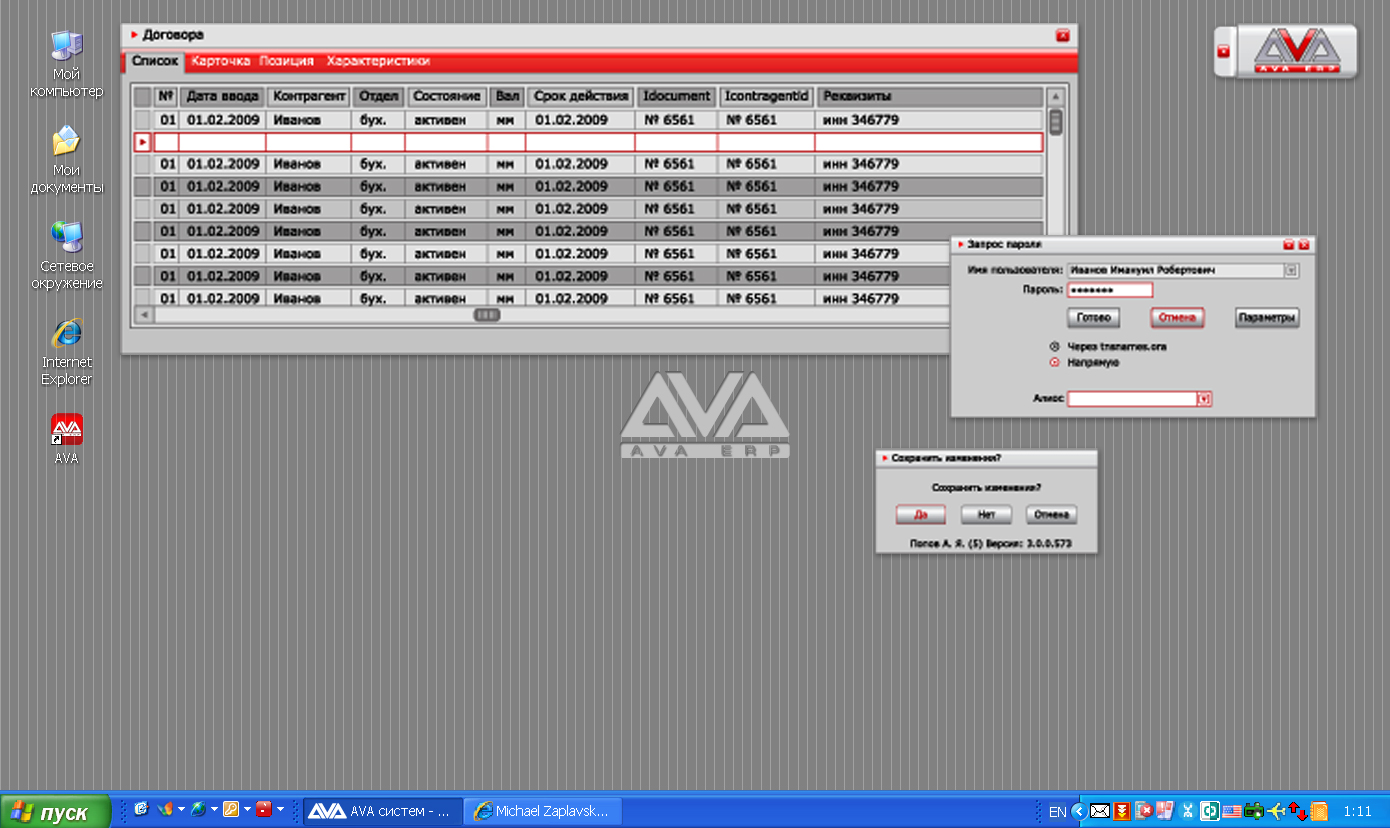Expand hidden tray icons with chevron
This screenshot has height=828, width=1390.
pyautogui.click(x=1078, y=811)
